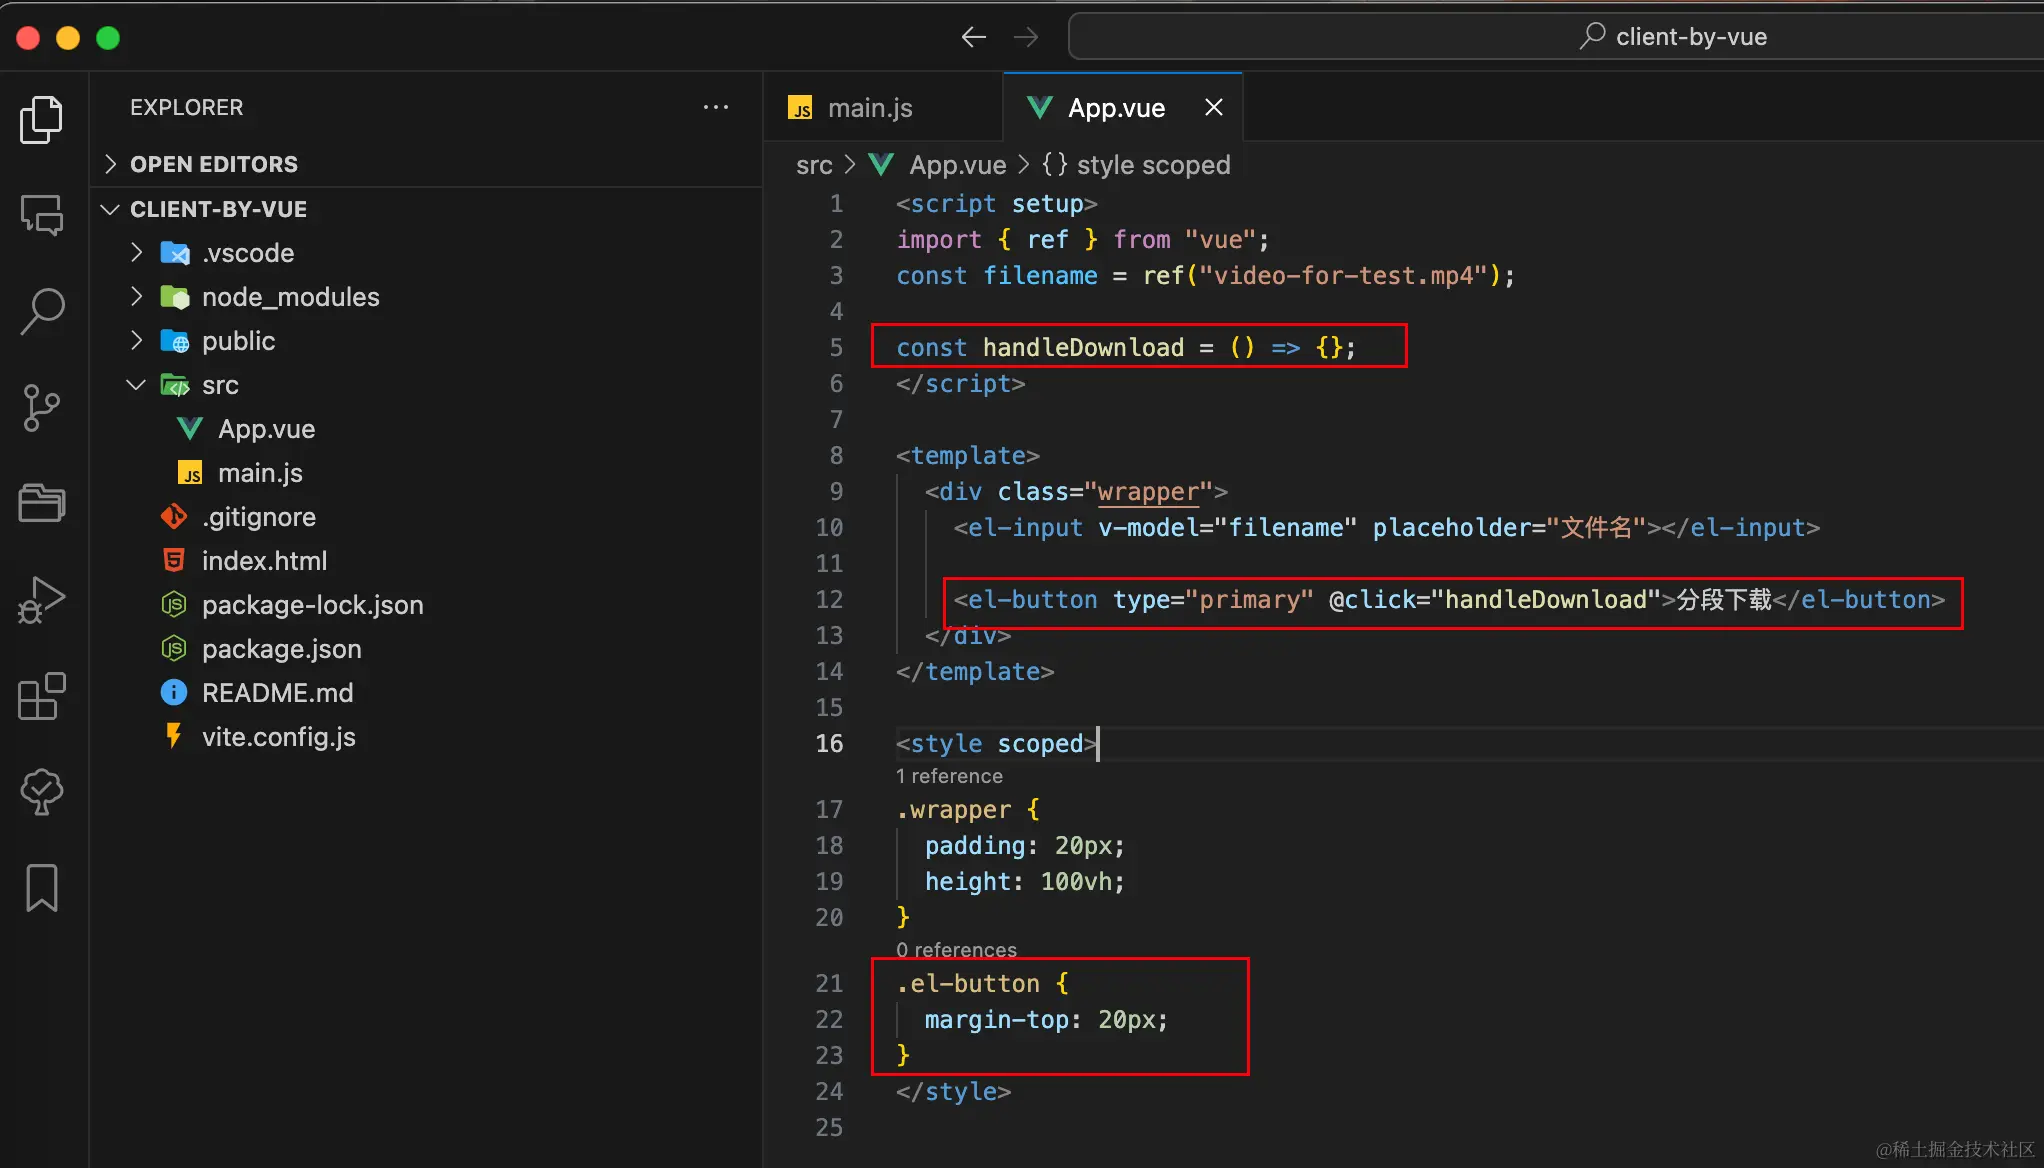Open Source Control view in activity bar
The width and height of the screenshot is (2044, 1168).
tap(42, 408)
